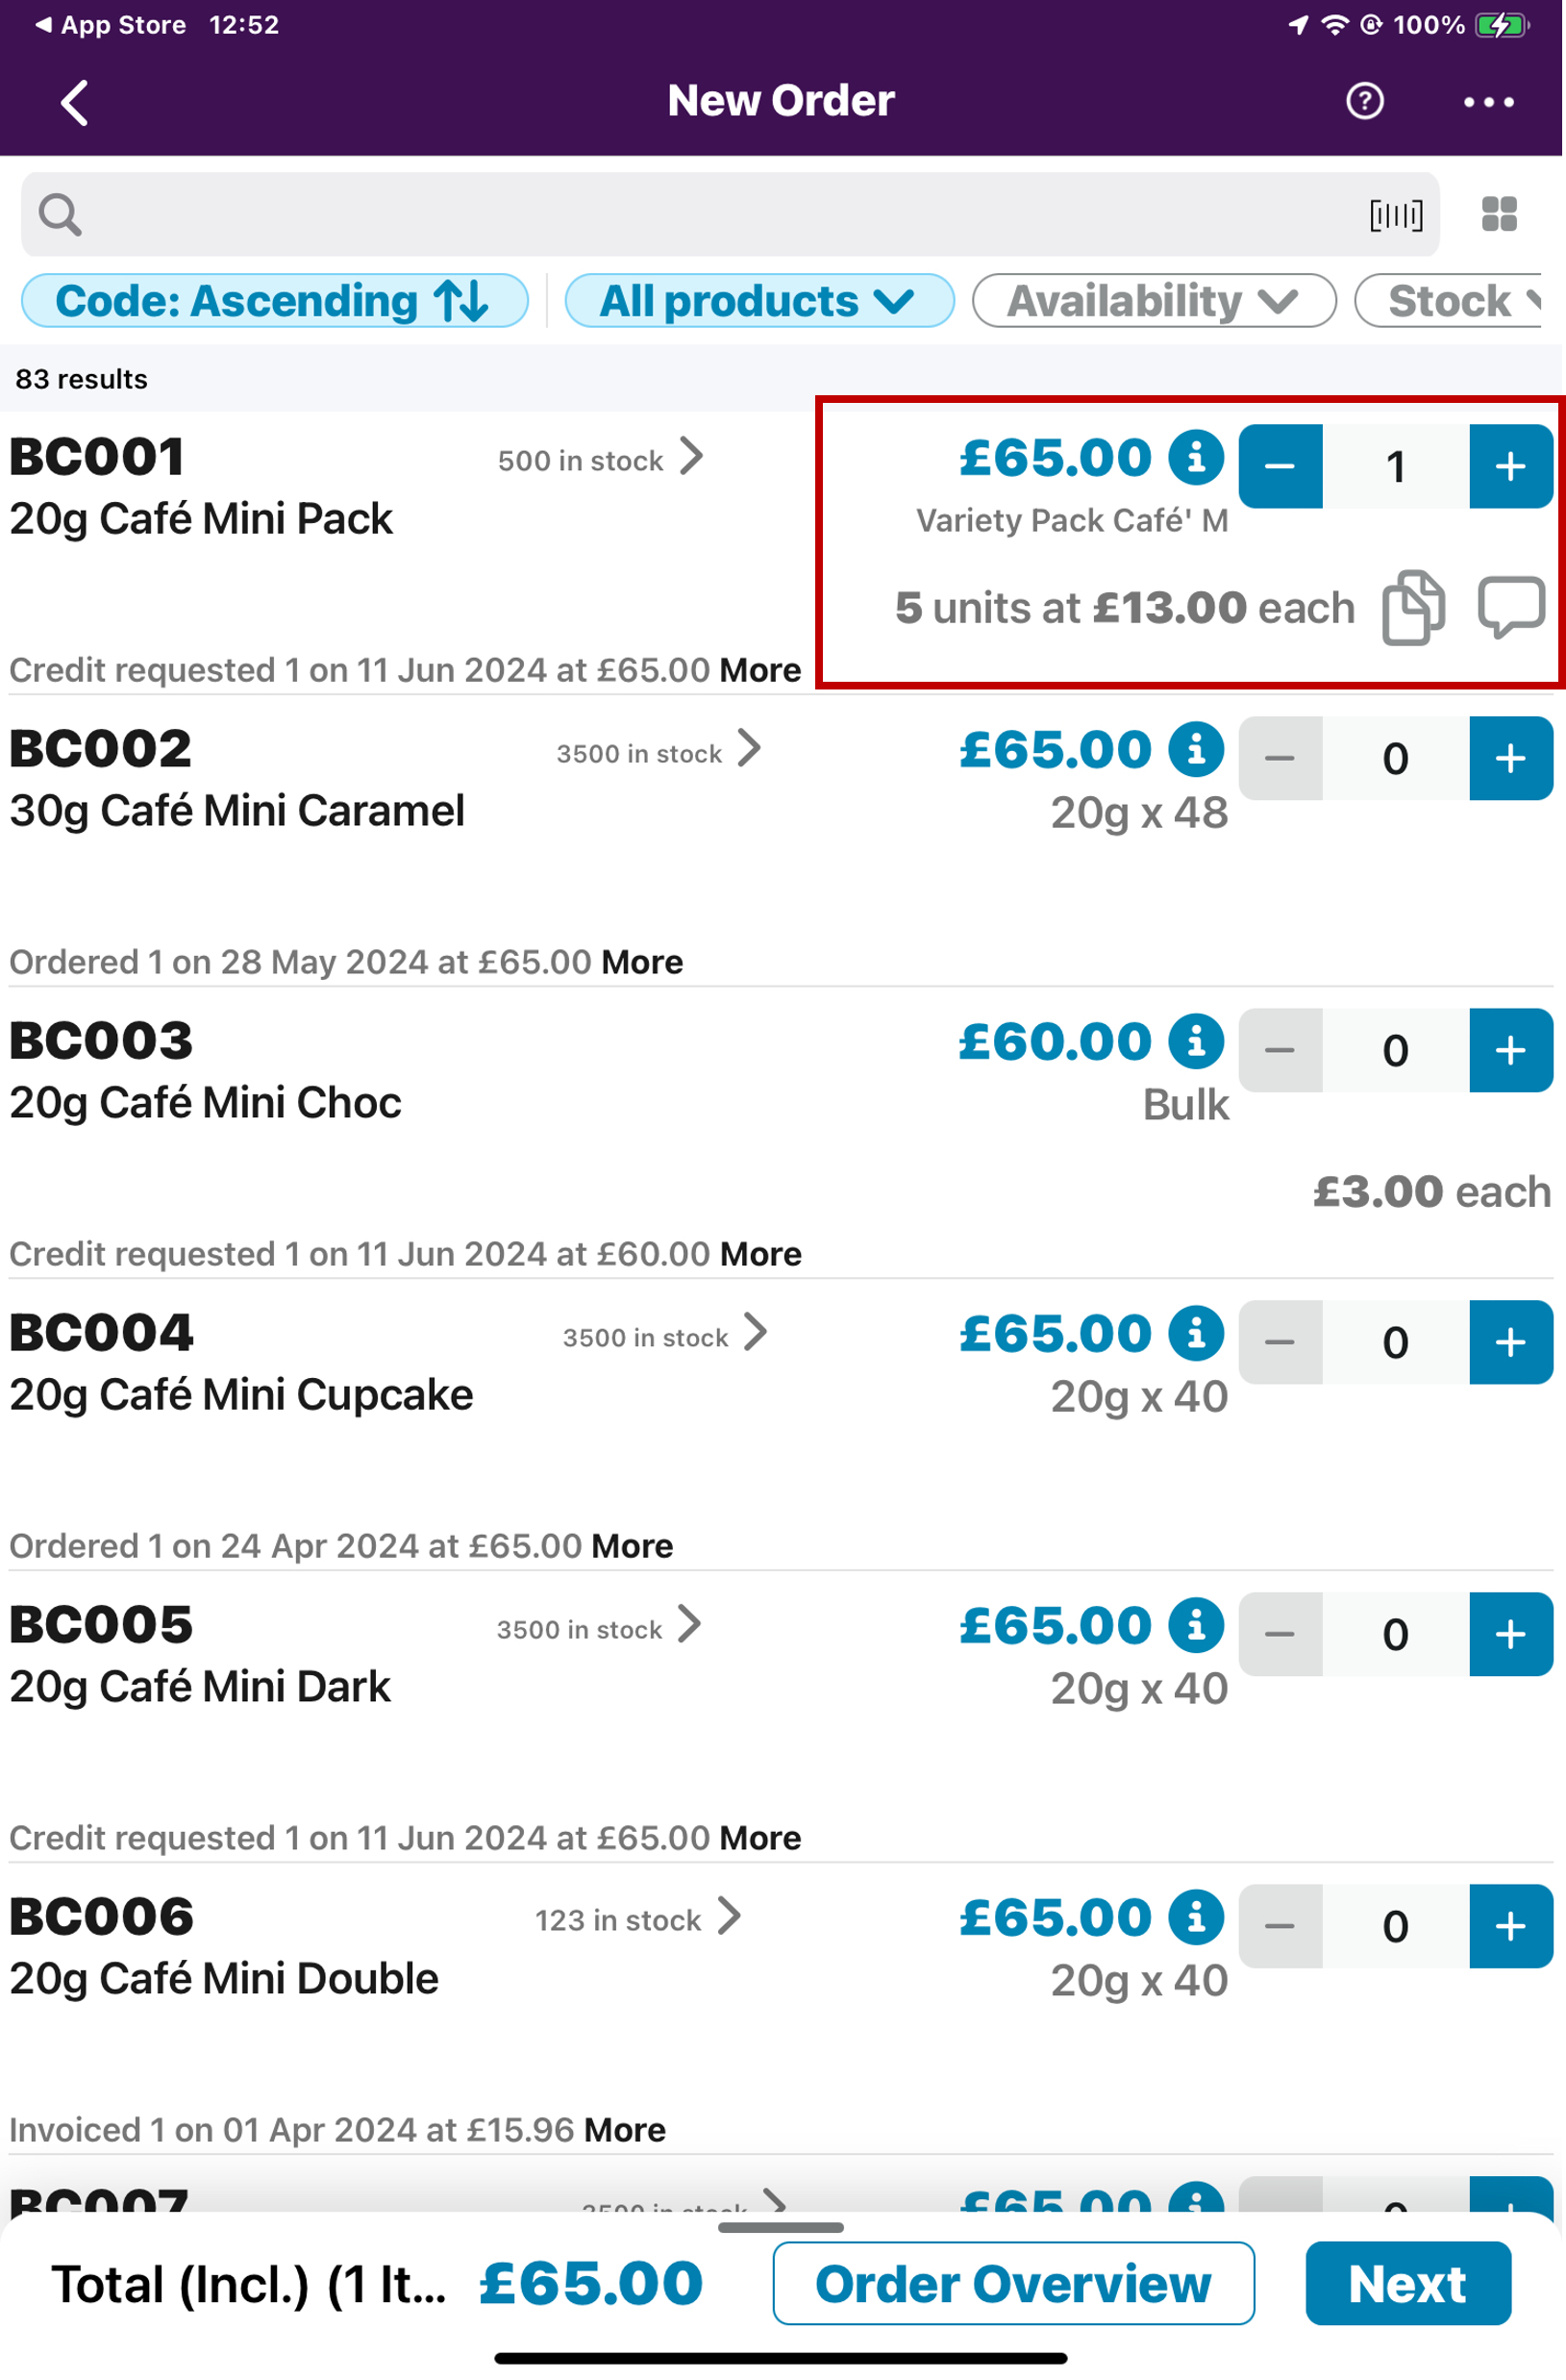Switch to grid view layout
Screen dimensions: 1566x2380
pyautogui.click(x=1498, y=214)
